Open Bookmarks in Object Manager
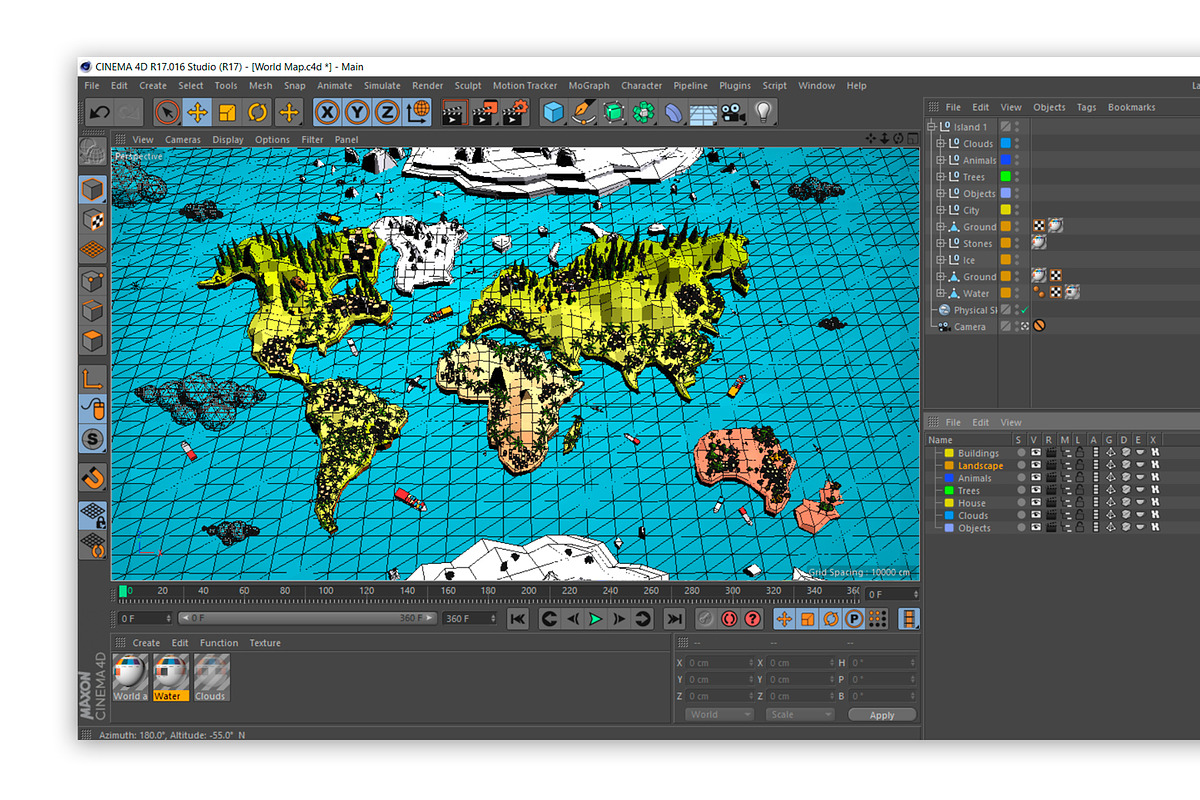 pyautogui.click(x=1131, y=107)
